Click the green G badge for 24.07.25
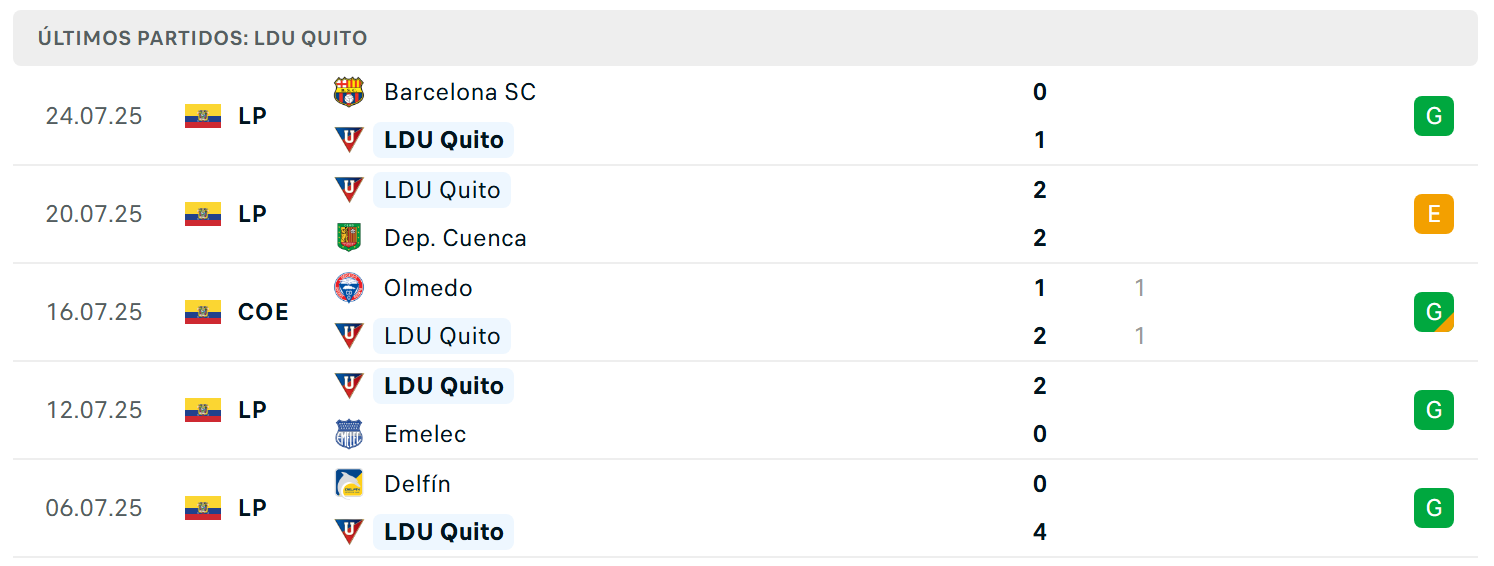Screen dimensions: 1494x566 (x=1434, y=116)
